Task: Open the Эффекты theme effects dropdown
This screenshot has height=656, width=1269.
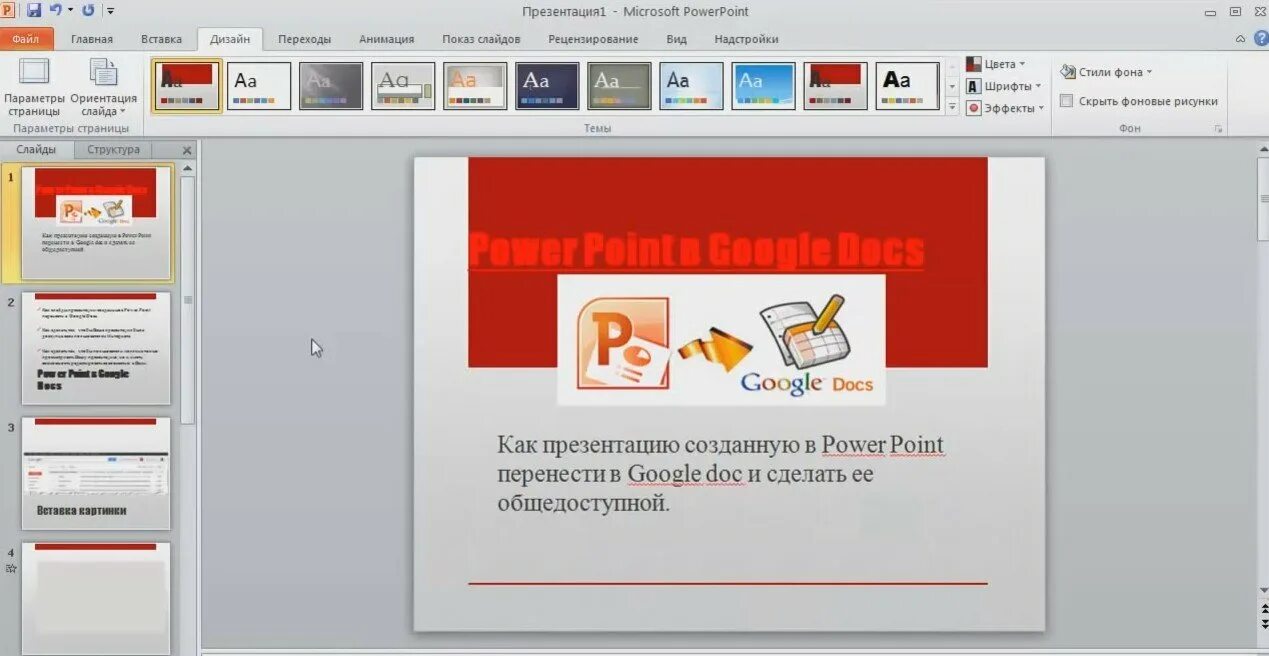Action: tap(1006, 108)
